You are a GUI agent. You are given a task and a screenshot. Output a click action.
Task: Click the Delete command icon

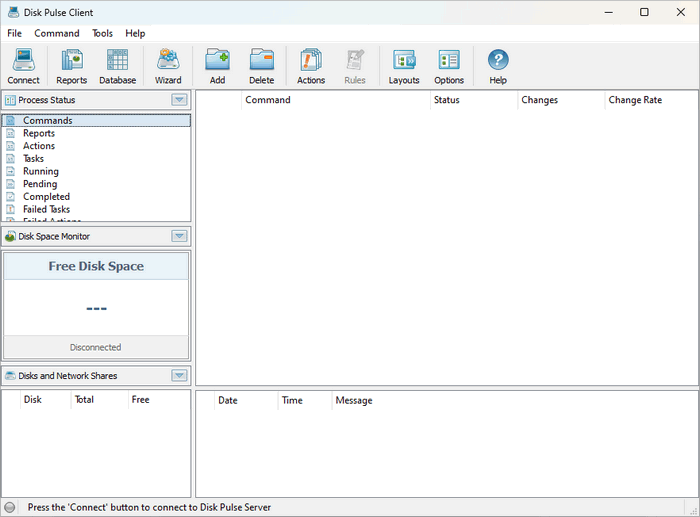coord(261,66)
